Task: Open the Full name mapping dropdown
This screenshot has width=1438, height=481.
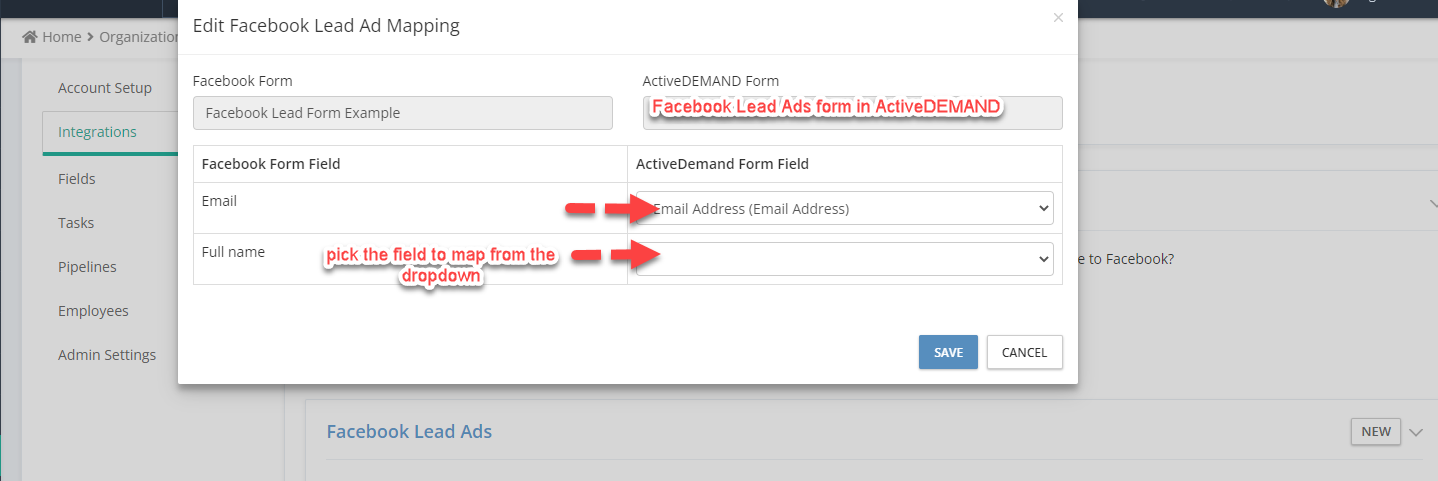Action: [845, 258]
